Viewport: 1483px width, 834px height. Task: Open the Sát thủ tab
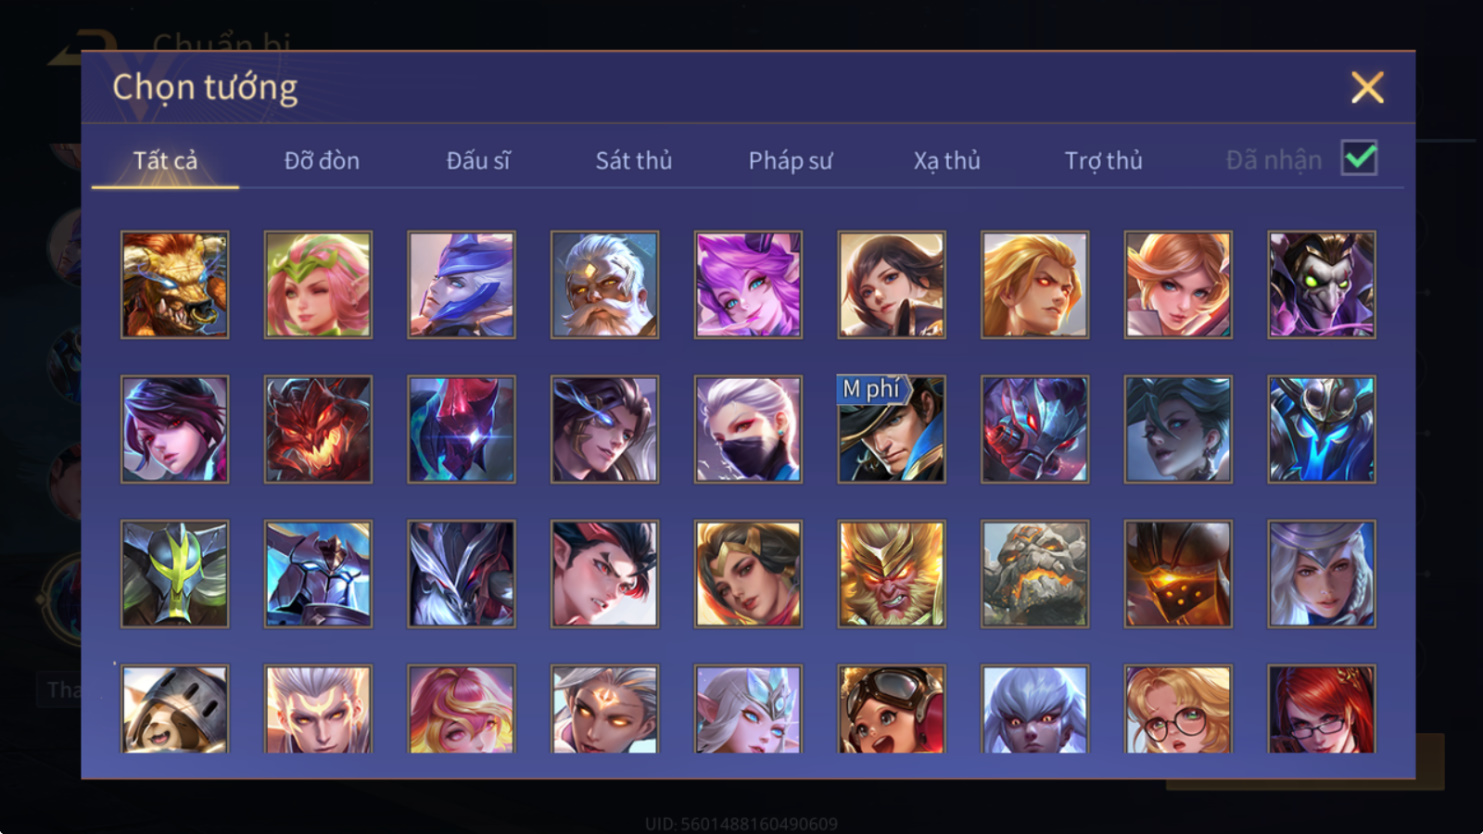[x=634, y=160]
